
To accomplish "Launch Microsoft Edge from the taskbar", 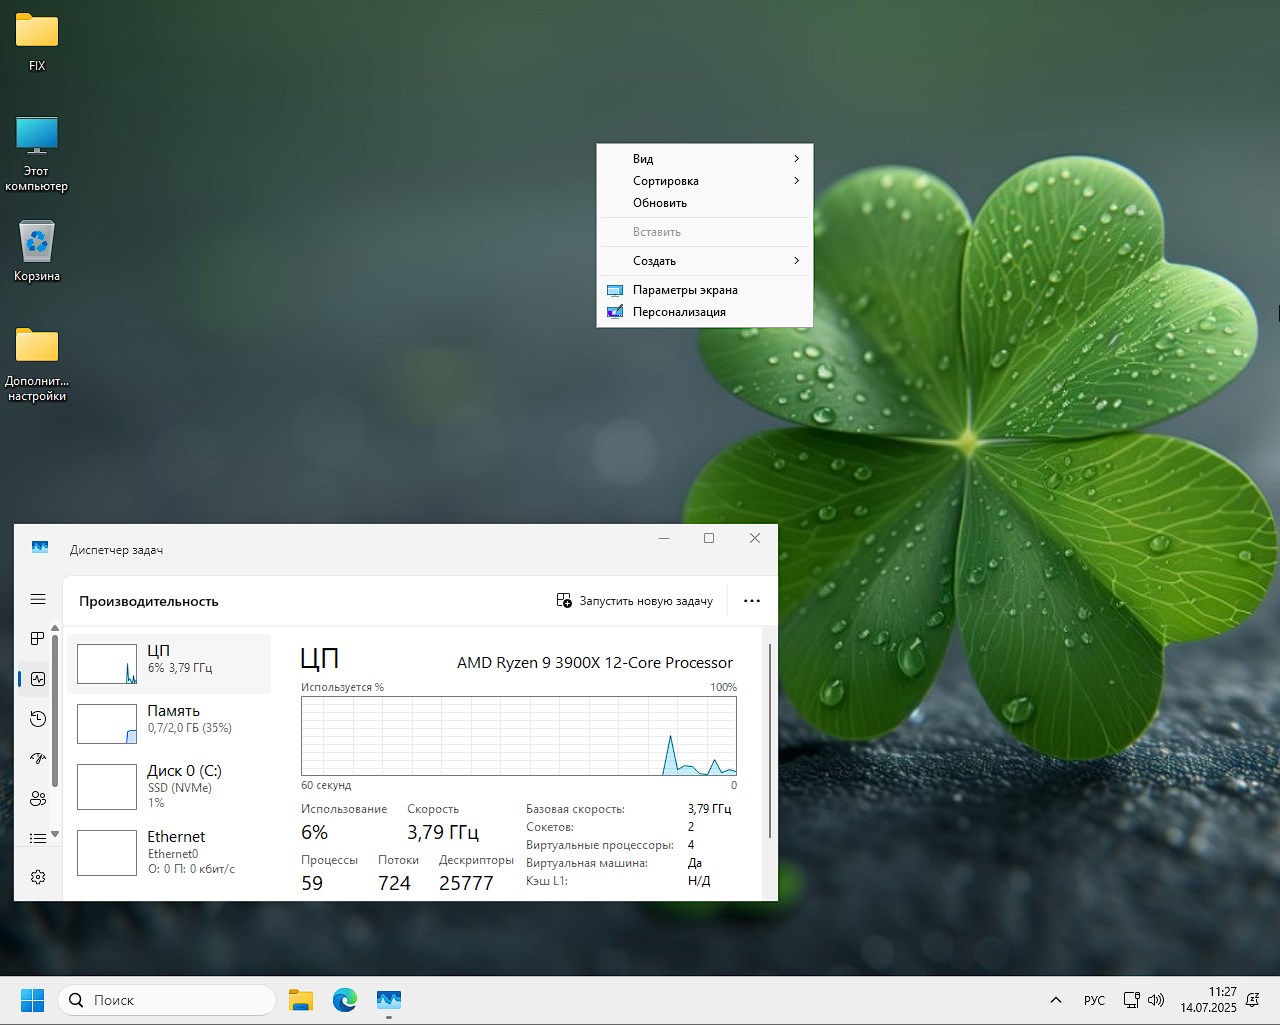I will tap(345, 1000).
